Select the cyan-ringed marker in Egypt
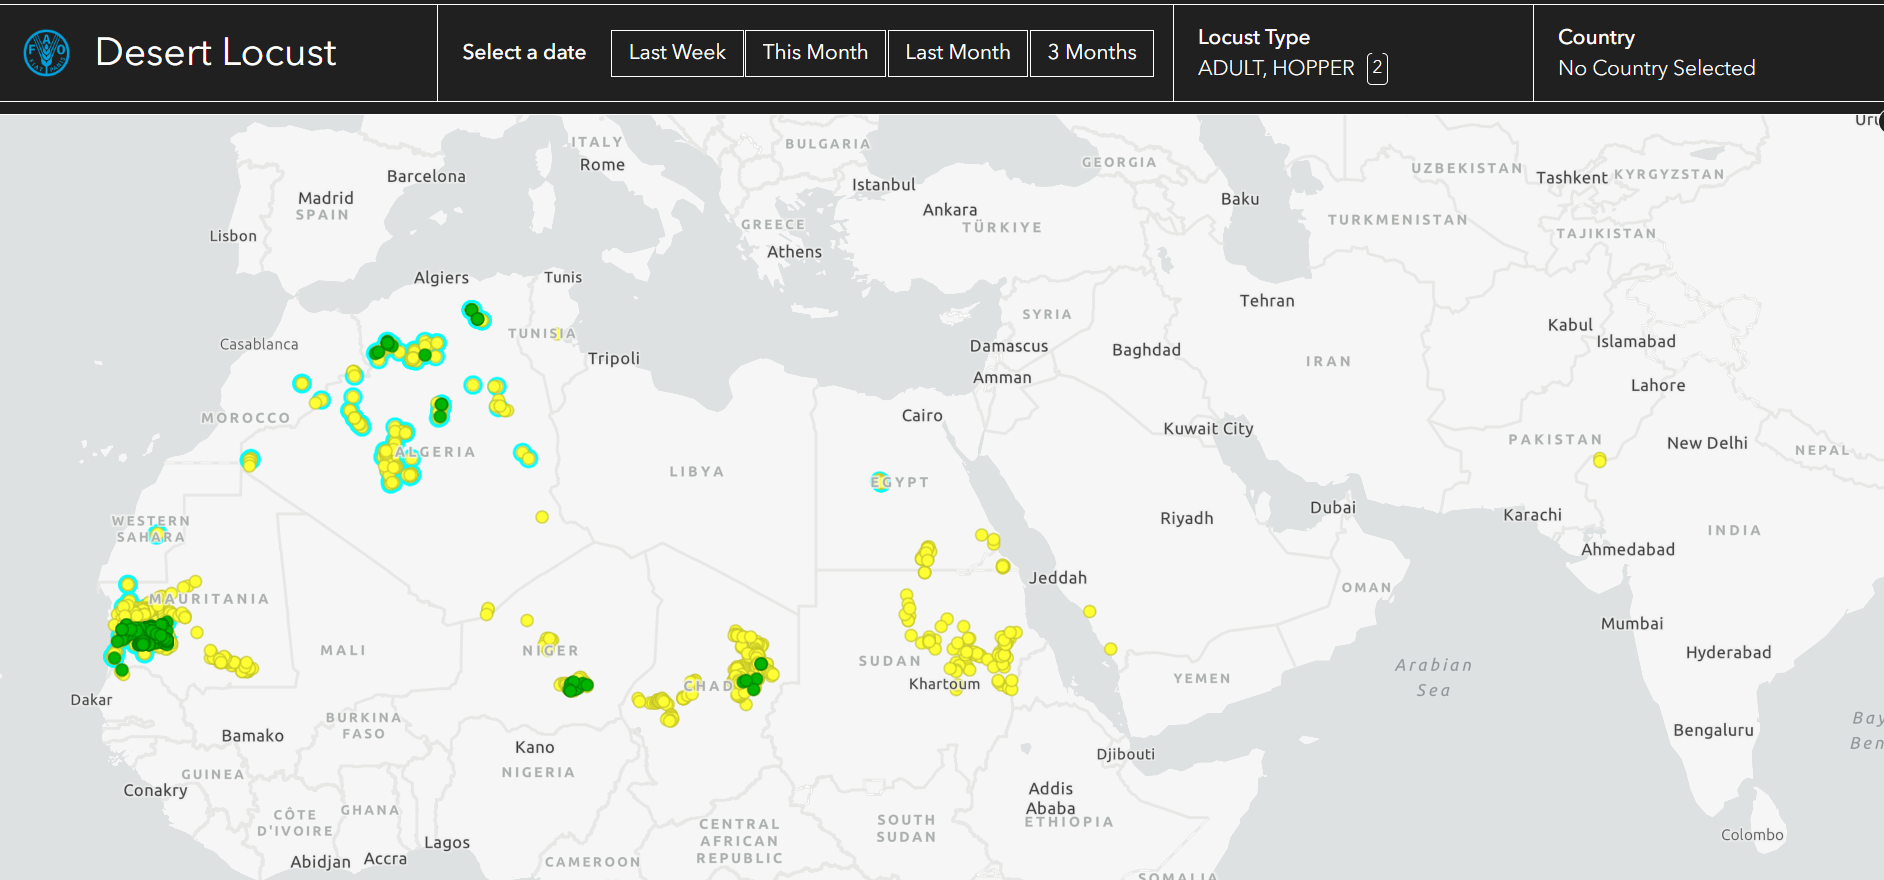 tap(880, 482)
